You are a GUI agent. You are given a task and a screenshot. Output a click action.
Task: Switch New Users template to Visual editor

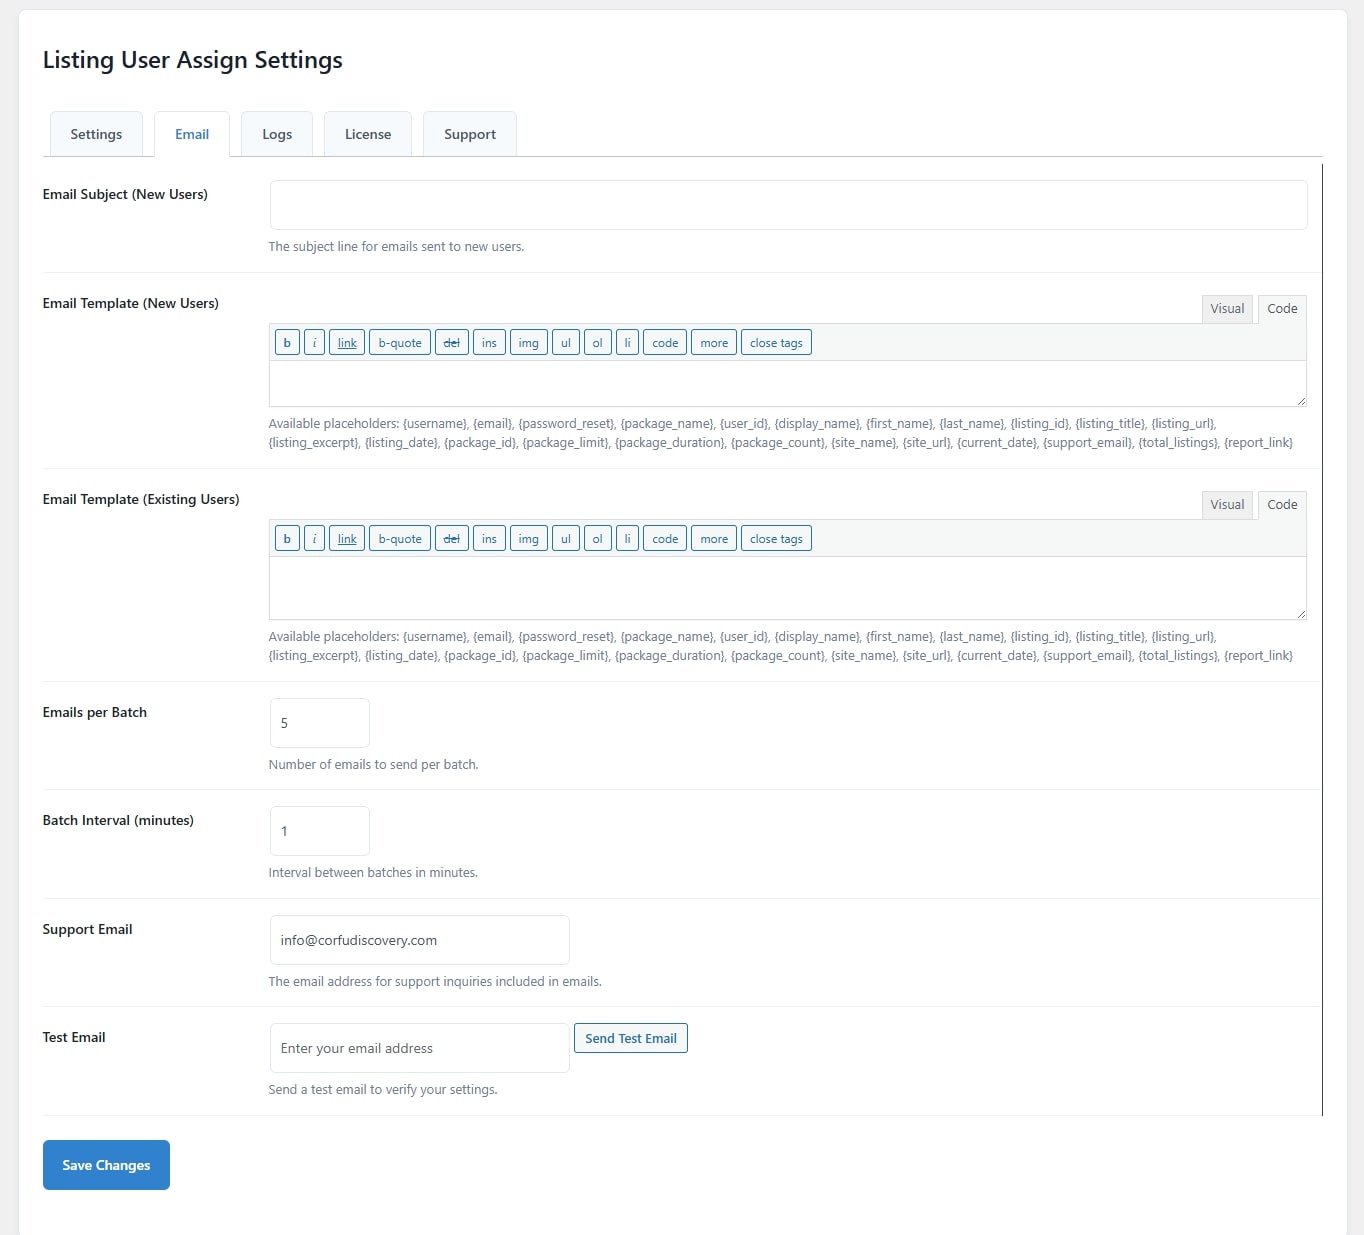[1227, 309]
